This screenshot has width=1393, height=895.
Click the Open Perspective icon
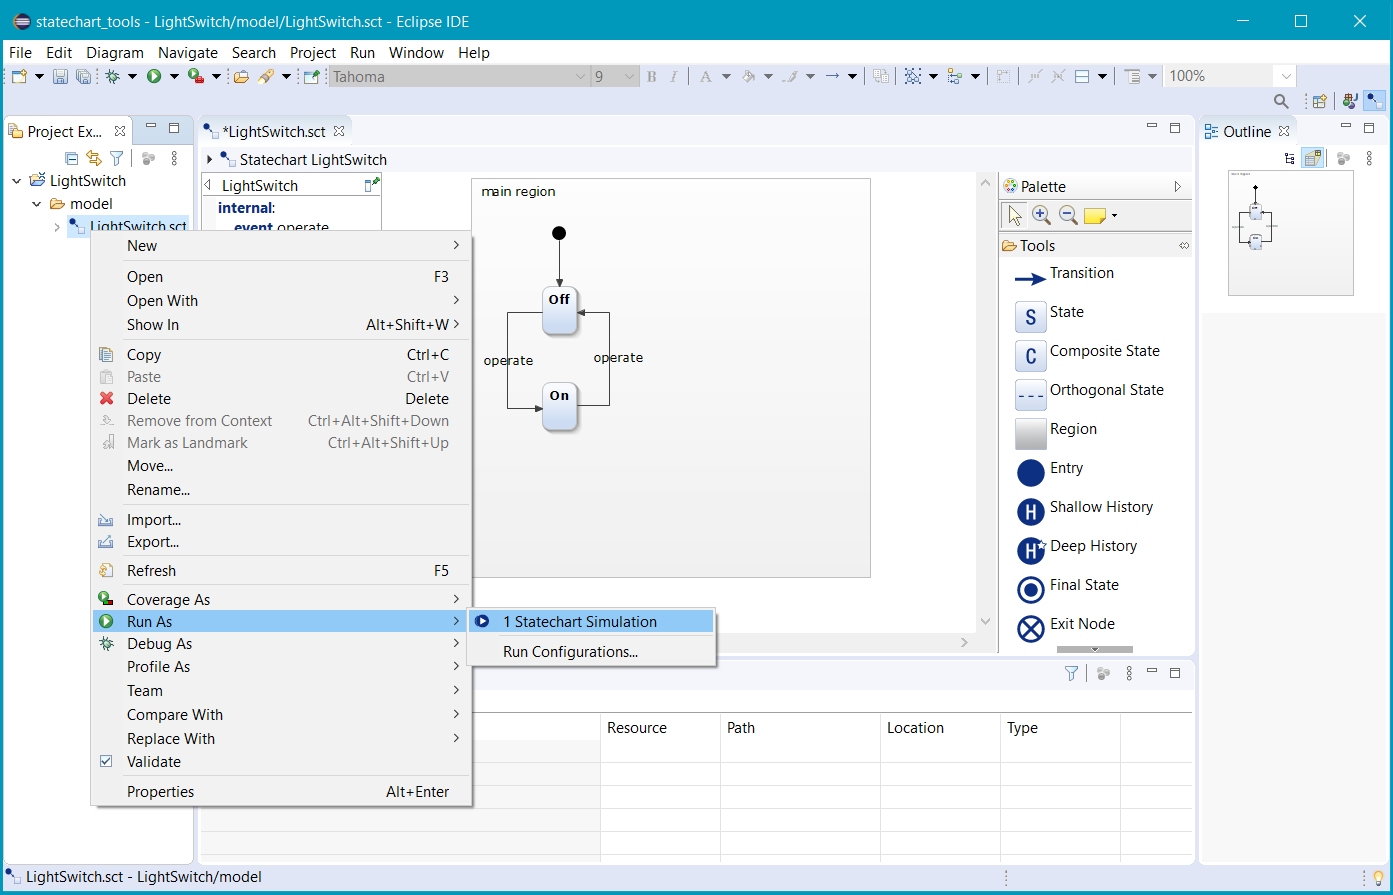coord(1320,101)
